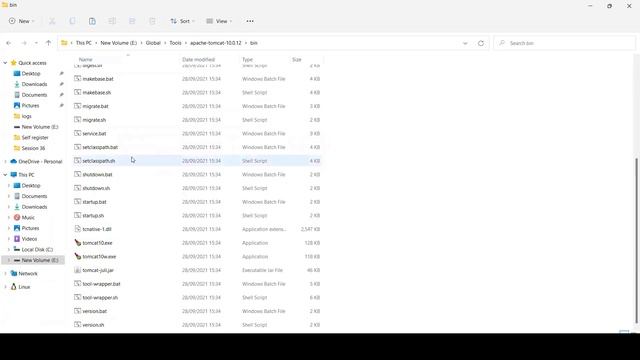Sort by Date modified column header

pyautogui.click(x=198, y=60)
